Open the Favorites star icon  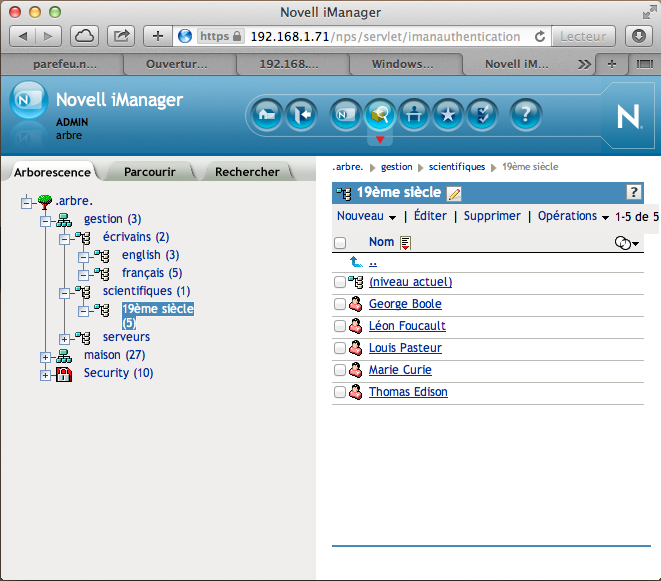(448, 114)
